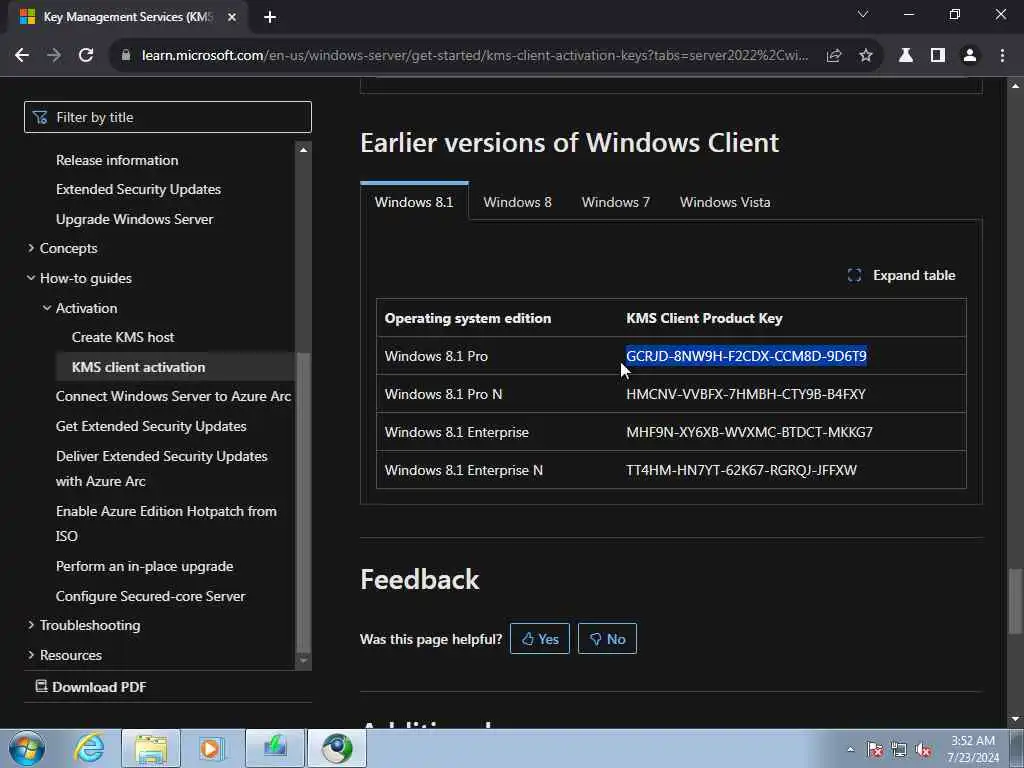Image resolution: width=1024 pixels, height=768 pixels.
Task: Open the browser profile icon
Action: click(x=970, y=56)
